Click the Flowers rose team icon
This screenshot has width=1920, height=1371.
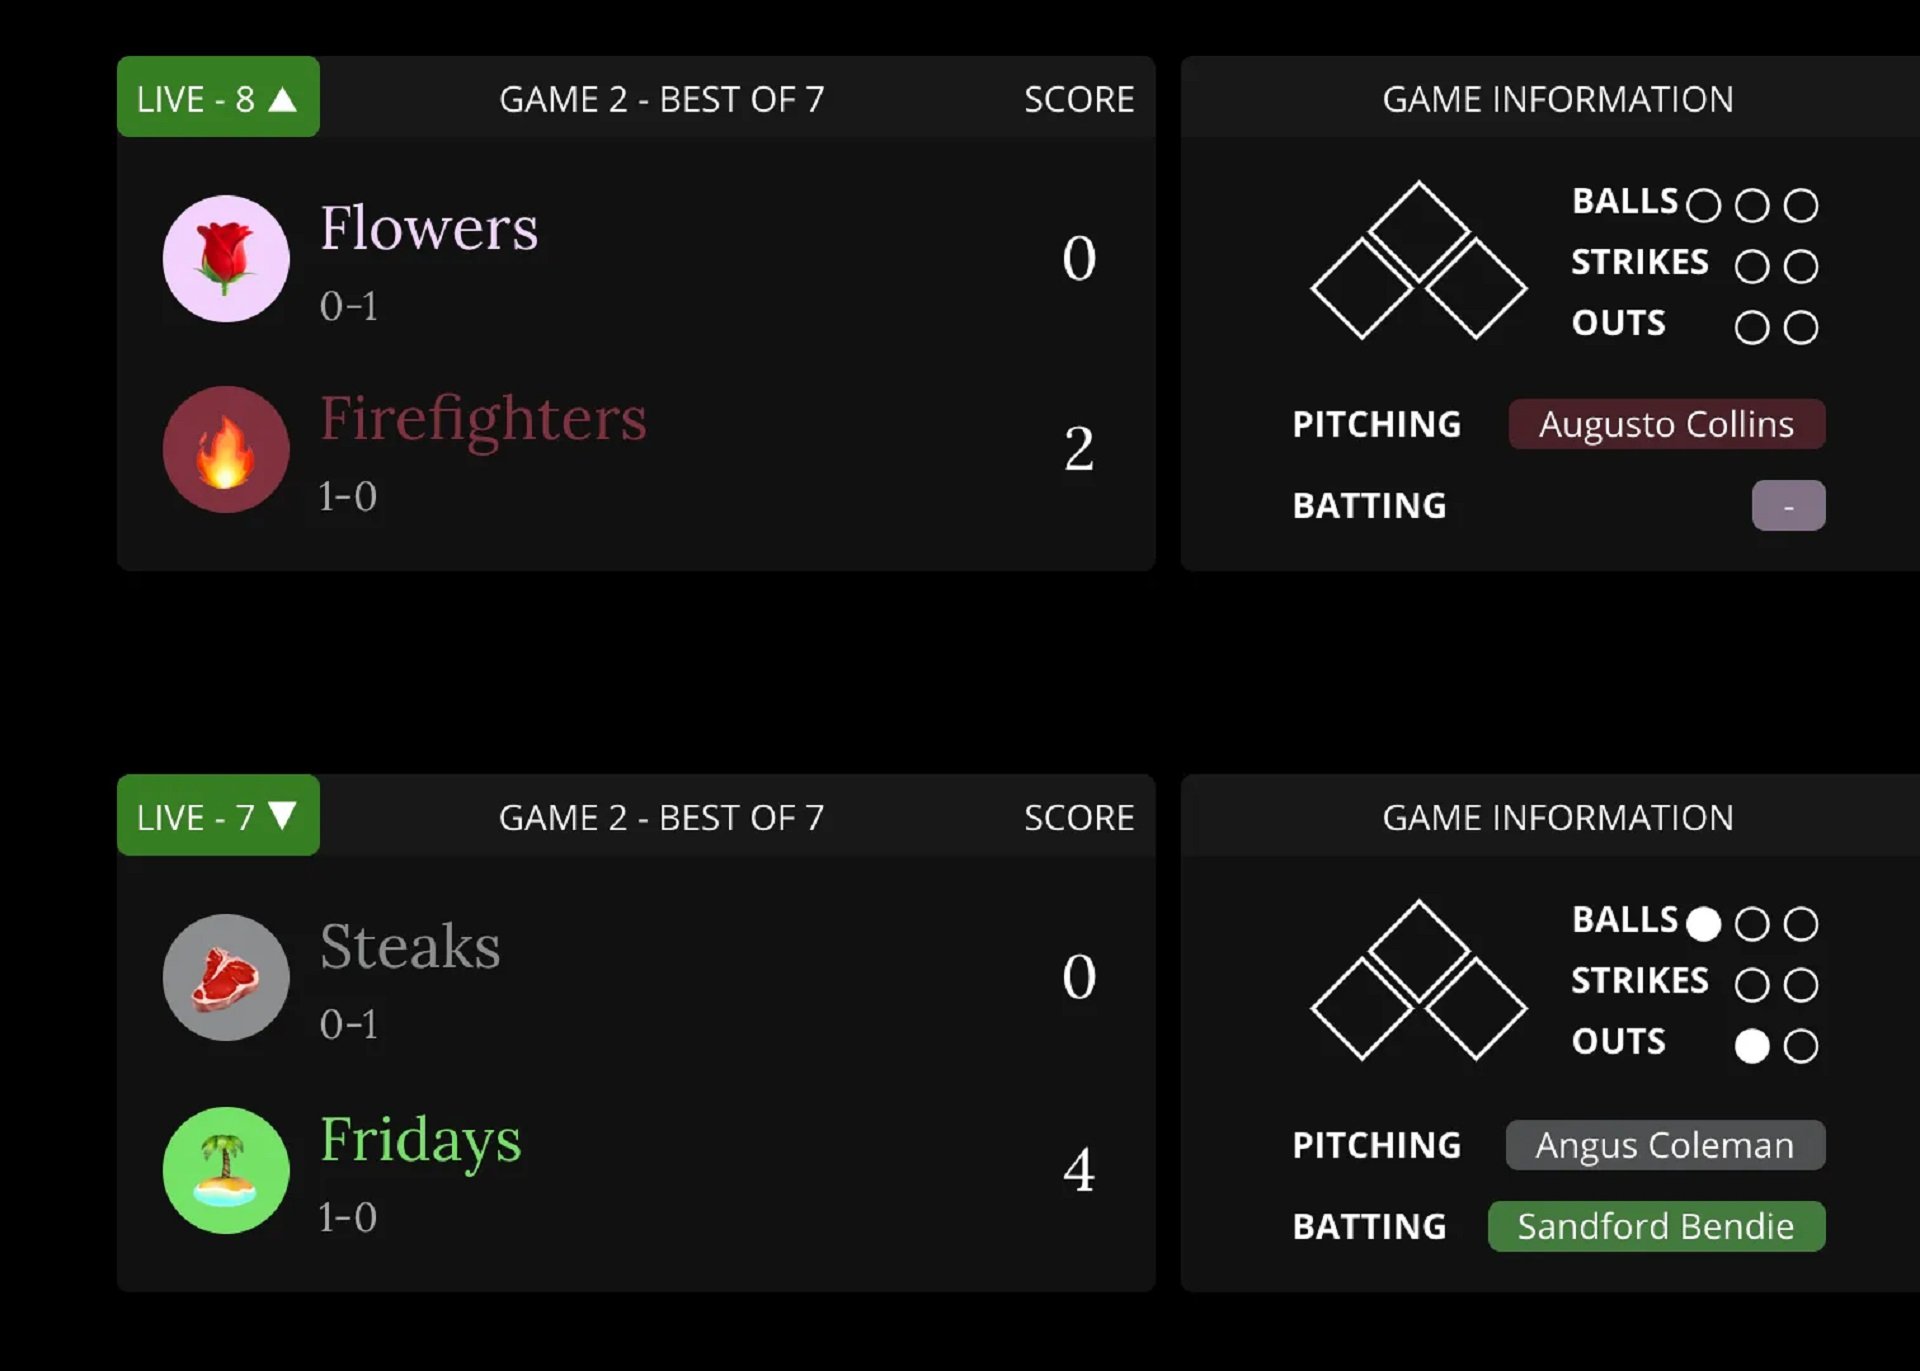[x=226, y=258]
